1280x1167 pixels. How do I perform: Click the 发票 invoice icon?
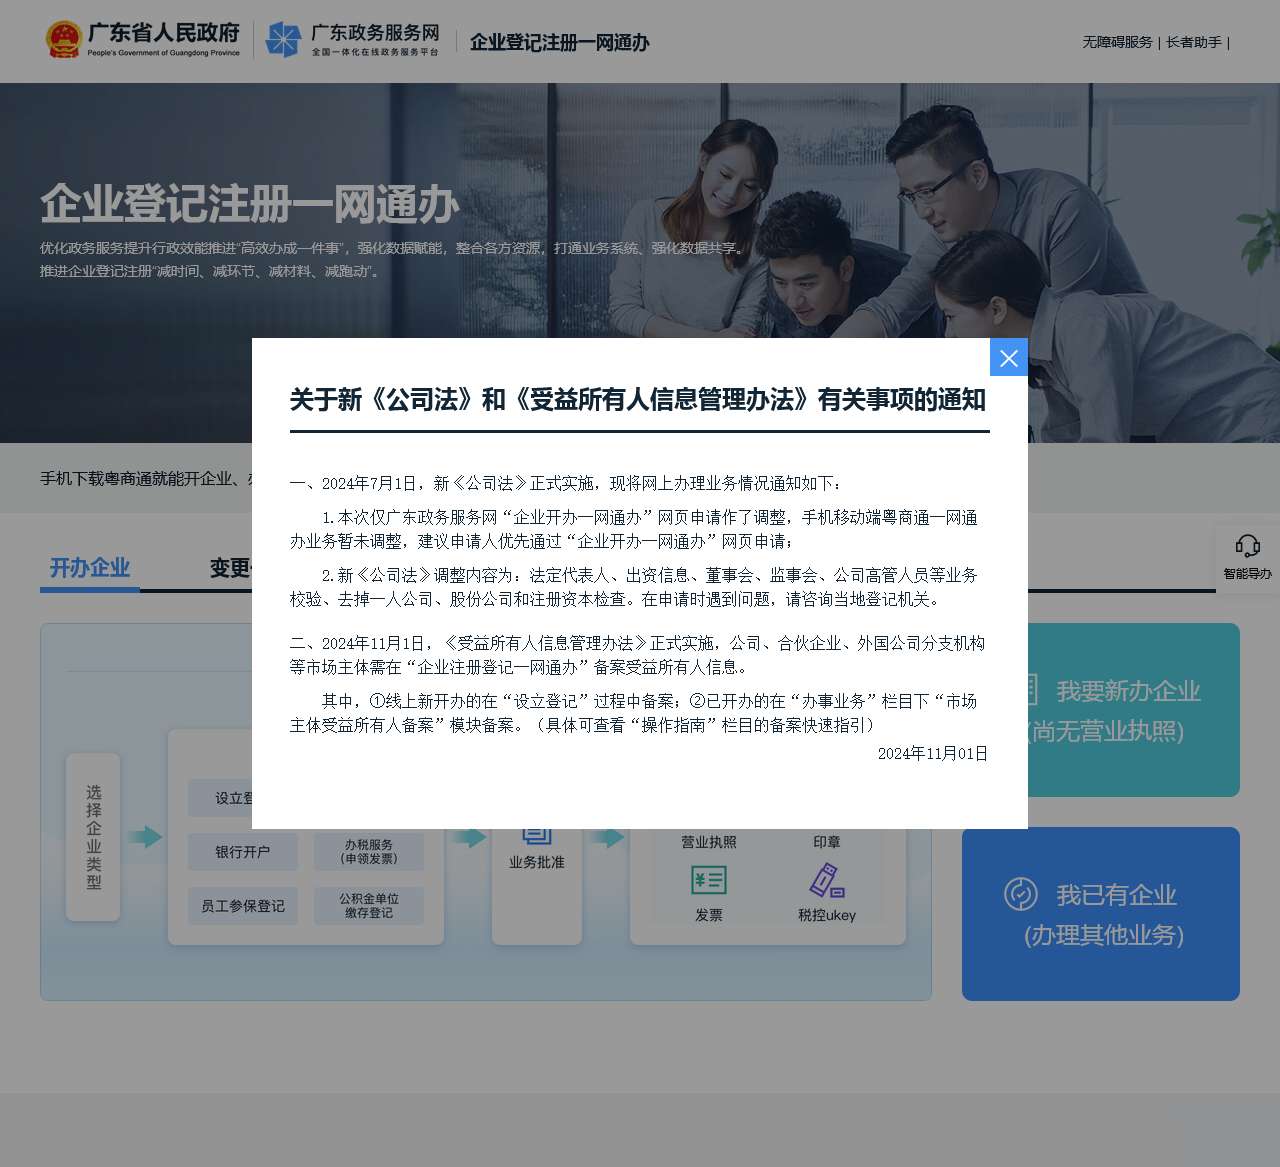click(709, 880)
